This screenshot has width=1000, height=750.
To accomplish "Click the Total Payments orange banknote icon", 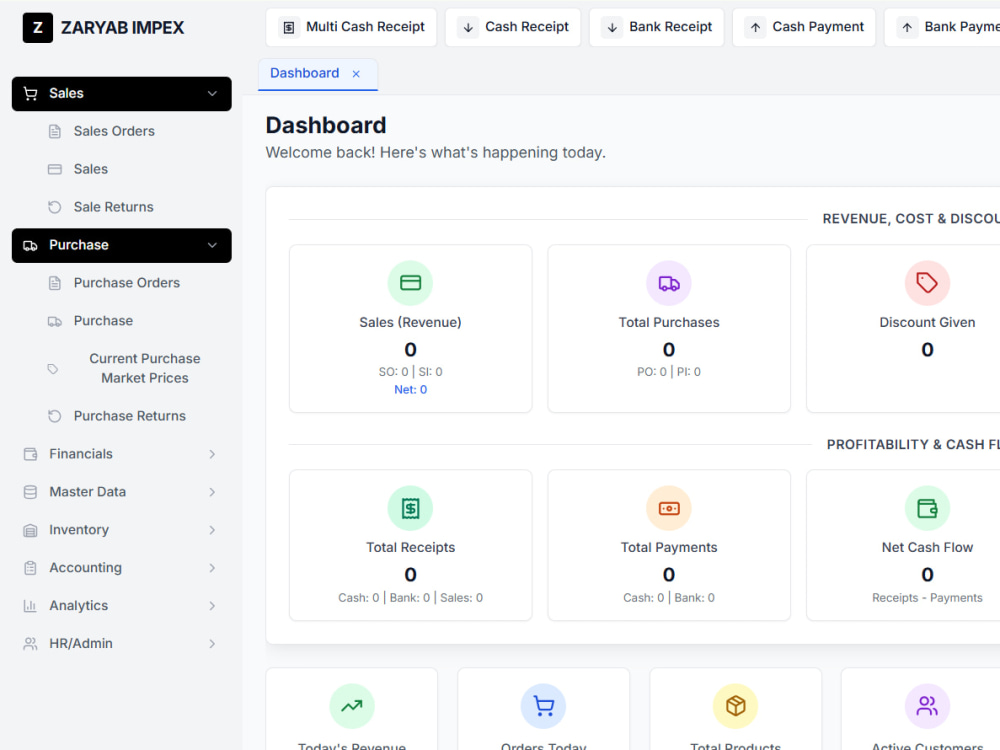I will click(x=669, y=508).
